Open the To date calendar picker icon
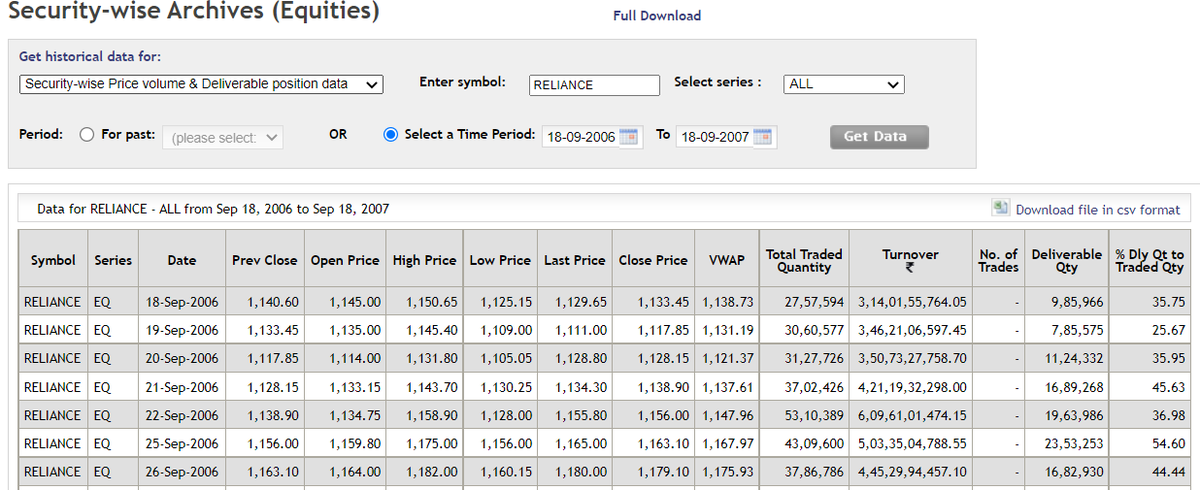 763,137
